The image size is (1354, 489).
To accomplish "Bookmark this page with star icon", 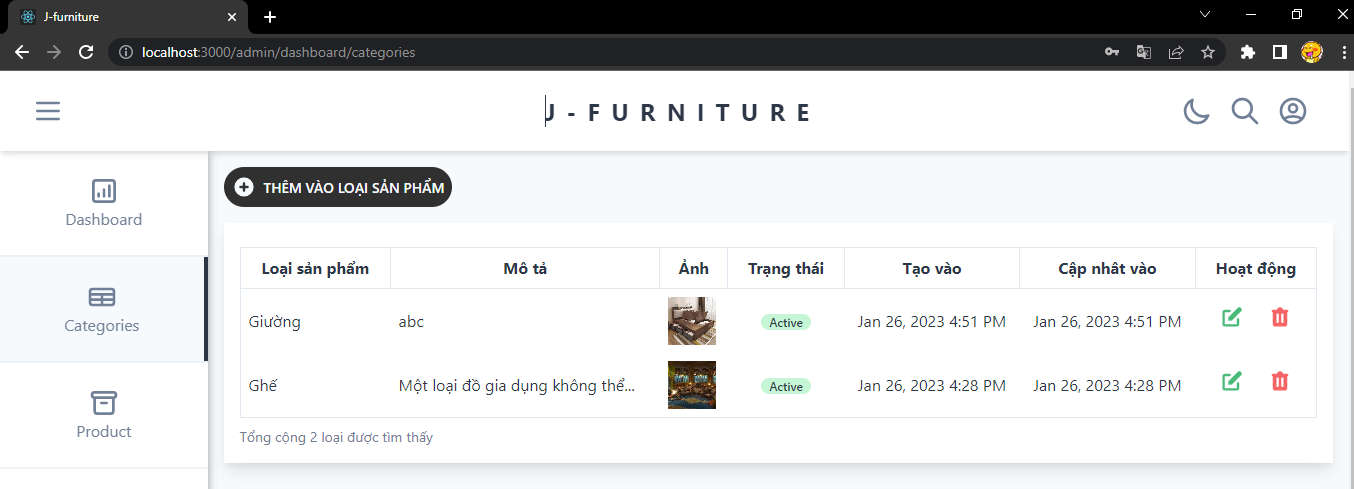I will (x=1208, y=52).
